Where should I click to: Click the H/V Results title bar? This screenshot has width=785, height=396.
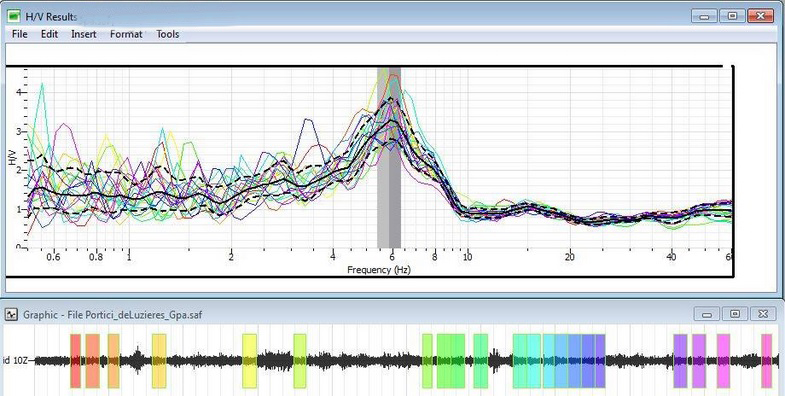[x=350, y=16]
